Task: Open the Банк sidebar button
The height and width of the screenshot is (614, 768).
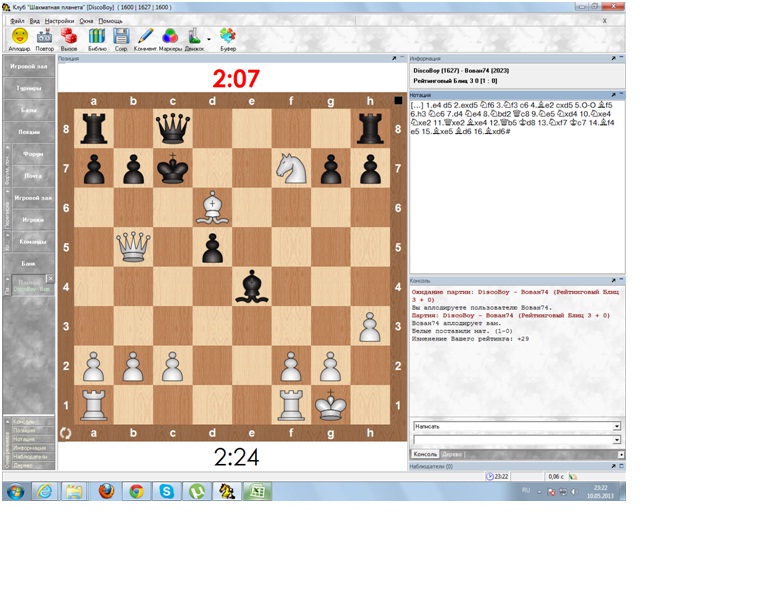Action: pyautogui.click(x=29, y=263)
